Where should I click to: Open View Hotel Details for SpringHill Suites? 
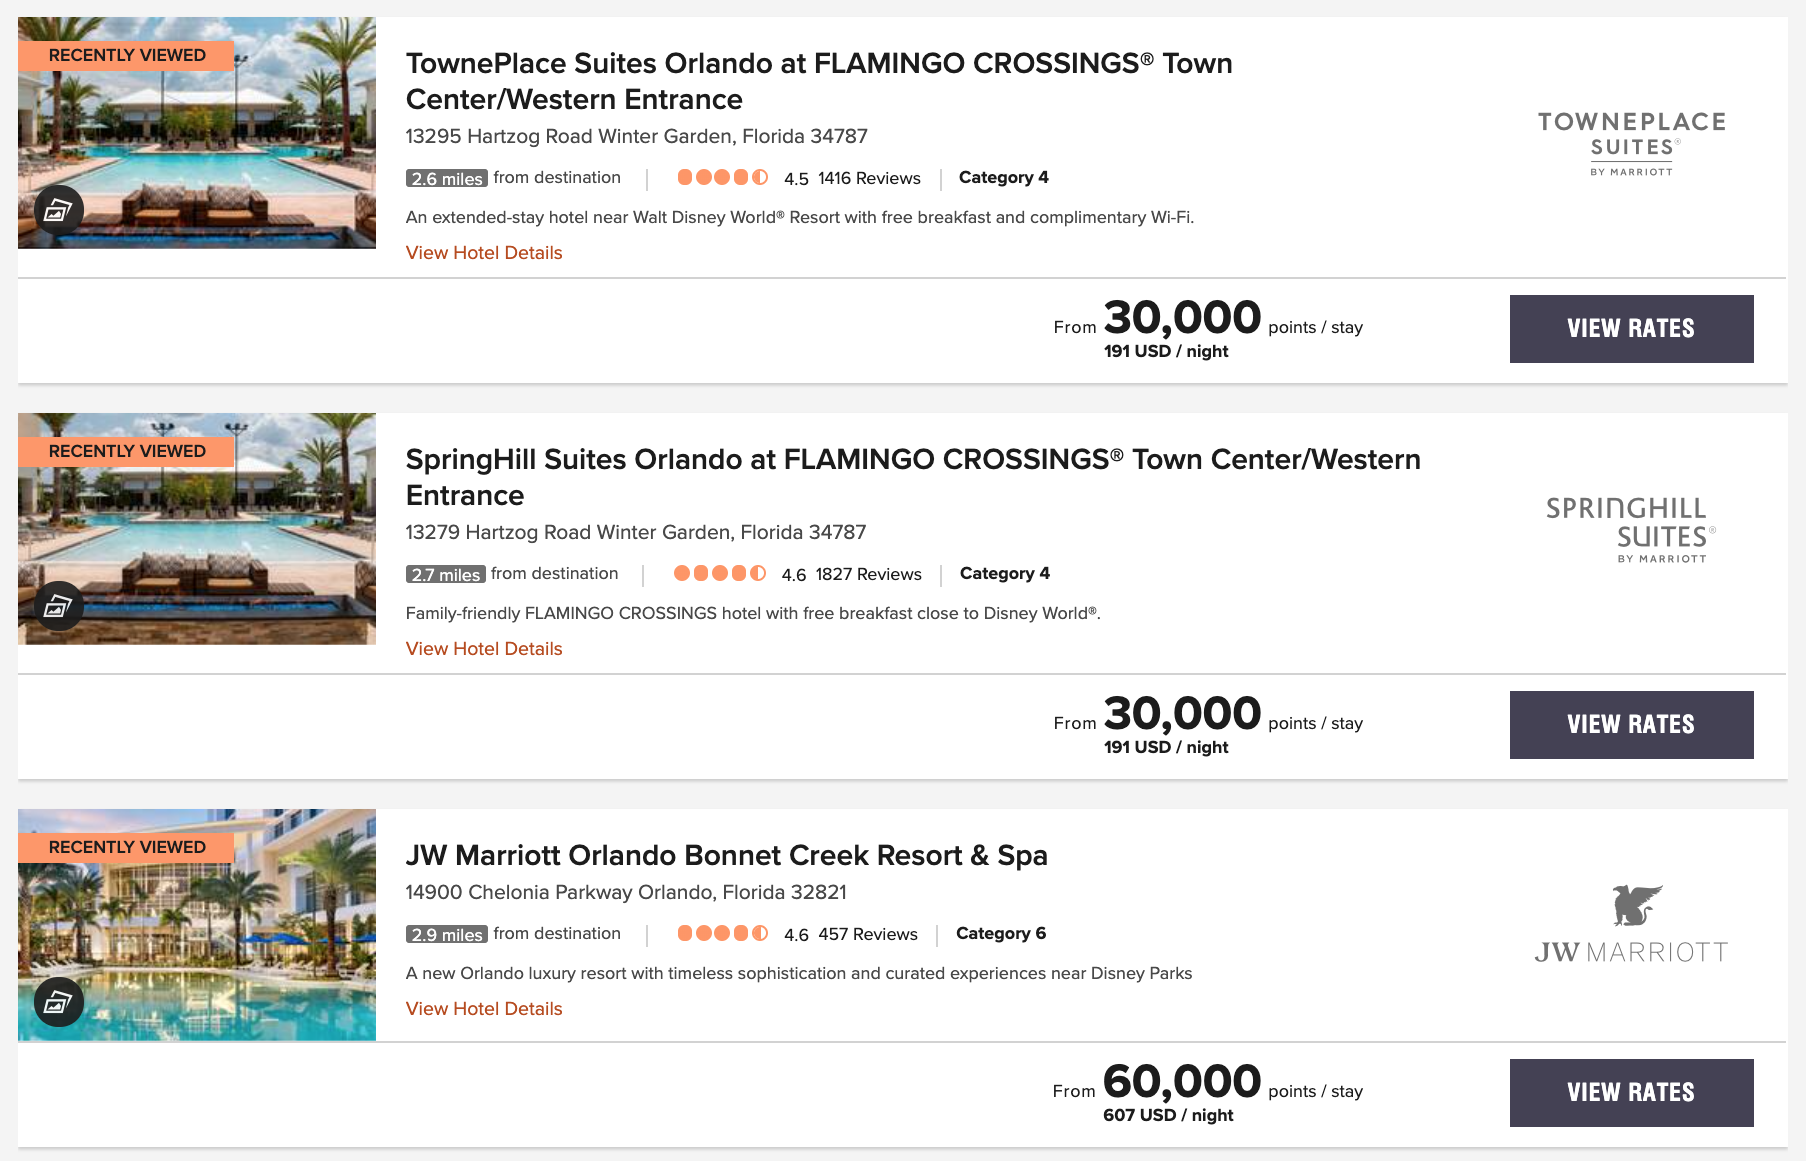[x=484, y=649]
